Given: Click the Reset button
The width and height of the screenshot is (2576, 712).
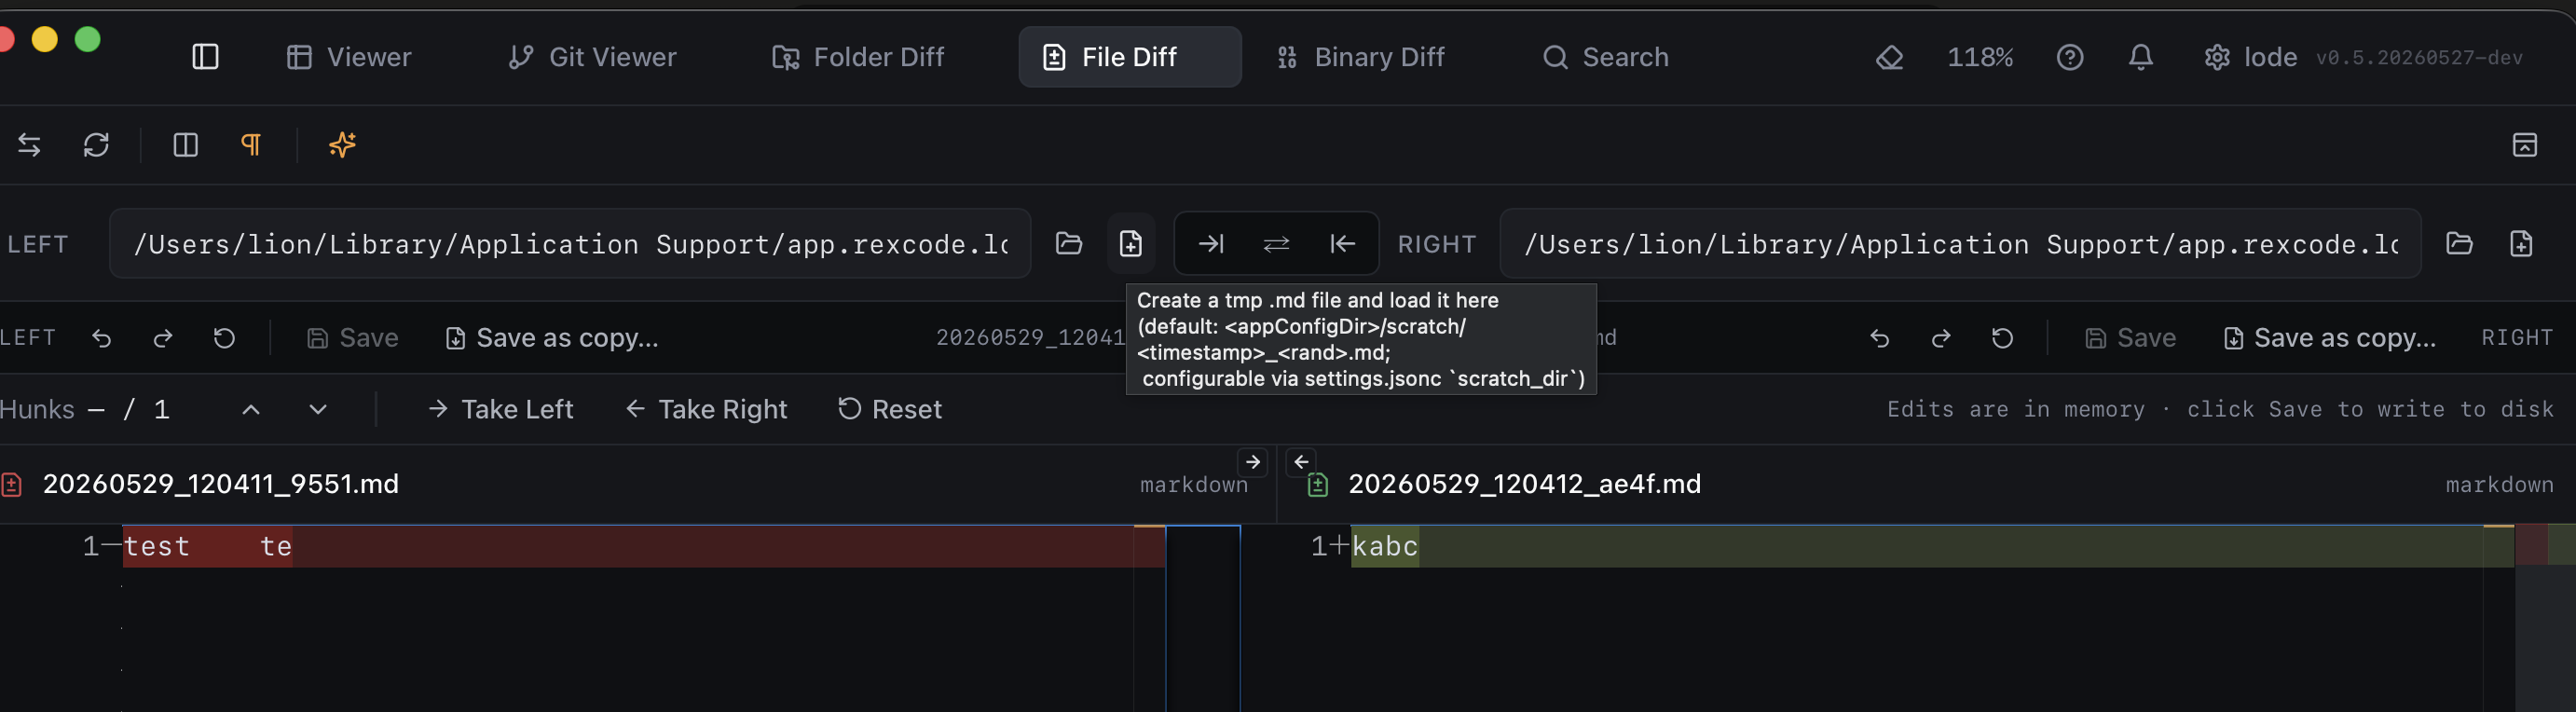Looking at the screenshot, I should [890, 409].
